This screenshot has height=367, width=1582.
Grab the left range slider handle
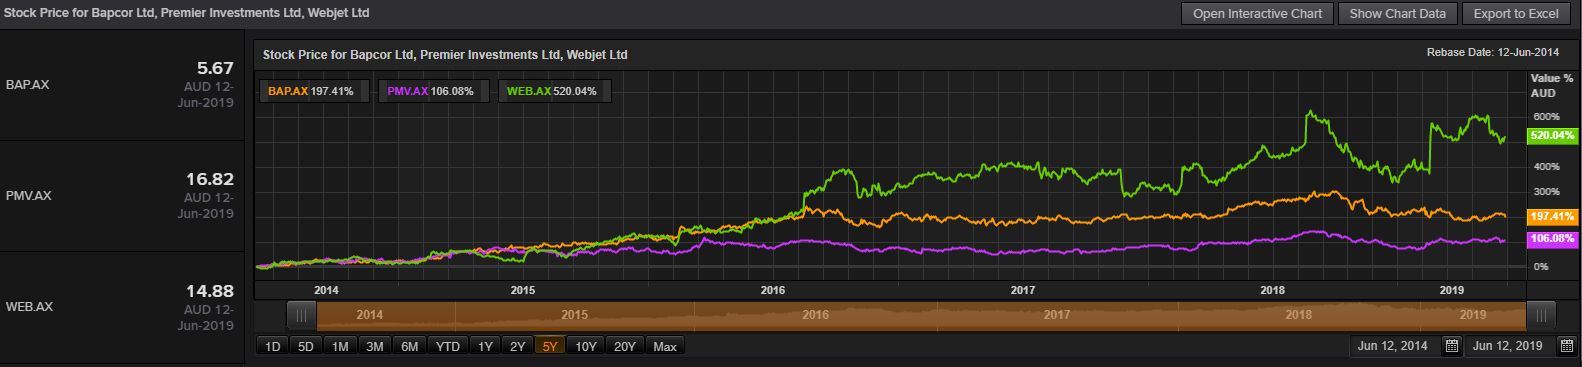pyautogui.click(x=301, y=315)
